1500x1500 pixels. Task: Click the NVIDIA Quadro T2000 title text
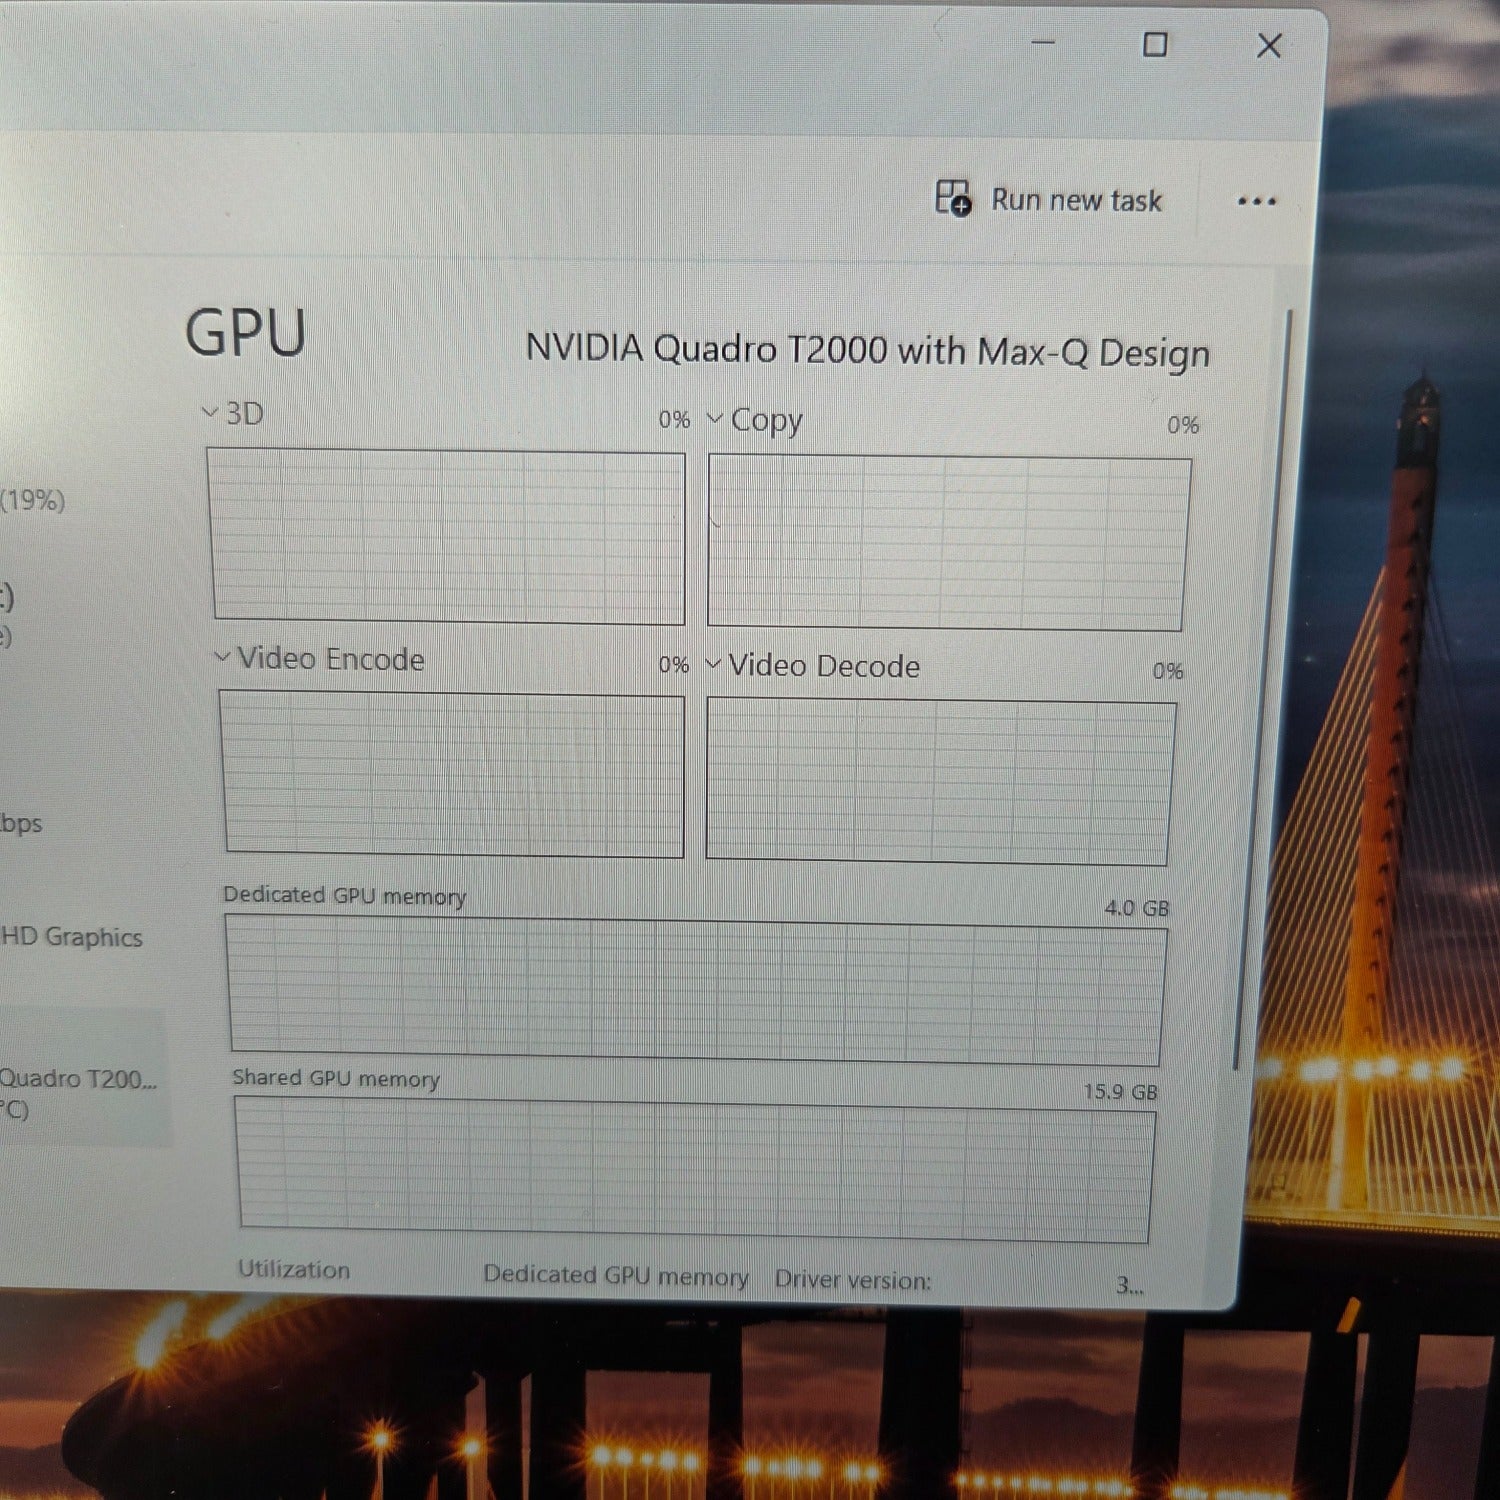[867, 351]
